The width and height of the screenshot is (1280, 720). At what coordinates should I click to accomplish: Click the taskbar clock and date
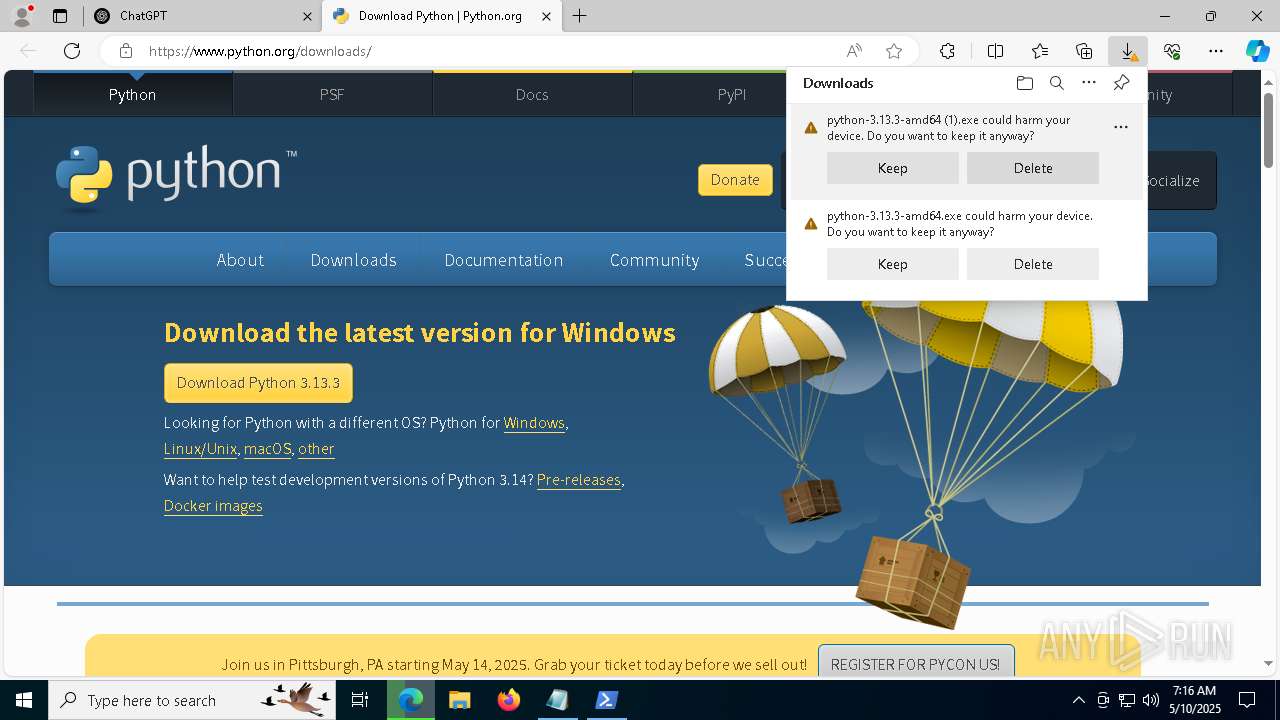pyautogui.click(x=1196, y=700)
